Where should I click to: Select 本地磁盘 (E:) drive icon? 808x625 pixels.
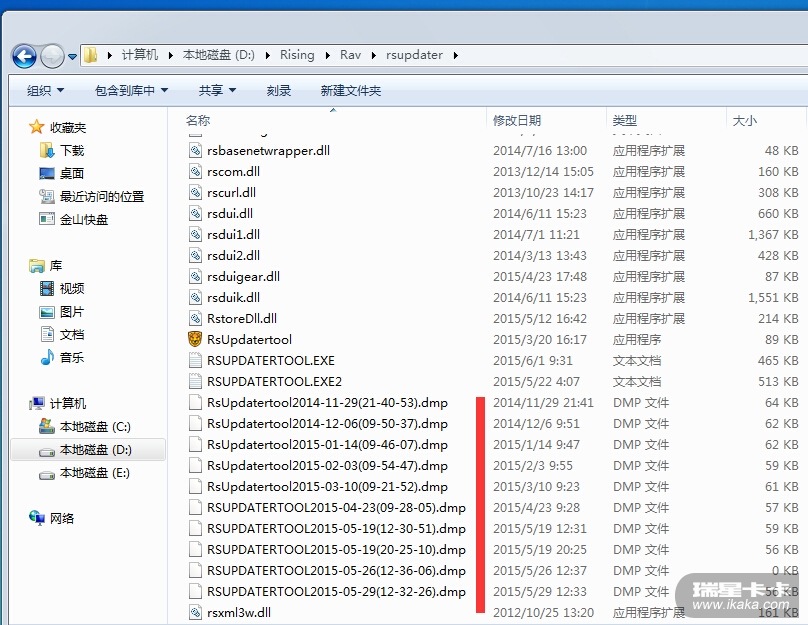[x=47, y=474]
